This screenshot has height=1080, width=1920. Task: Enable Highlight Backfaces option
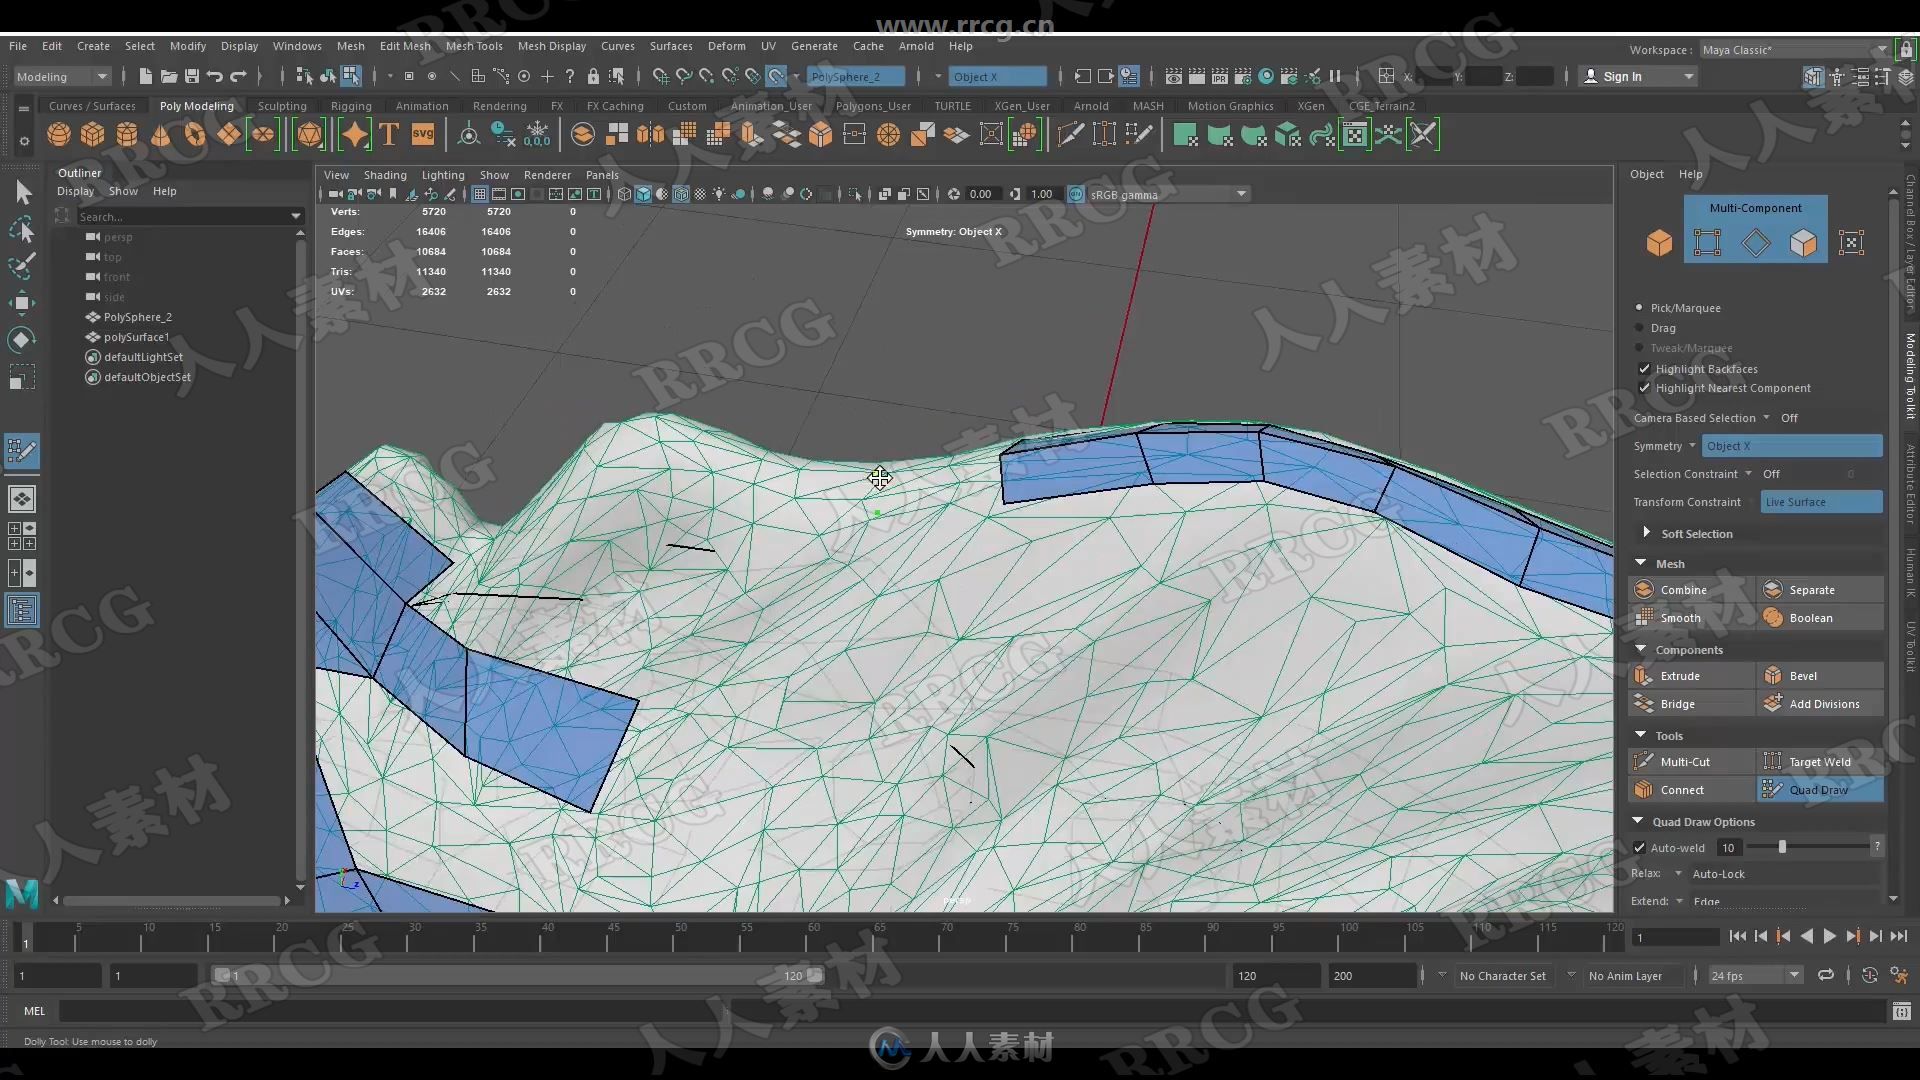point(1643,368)
